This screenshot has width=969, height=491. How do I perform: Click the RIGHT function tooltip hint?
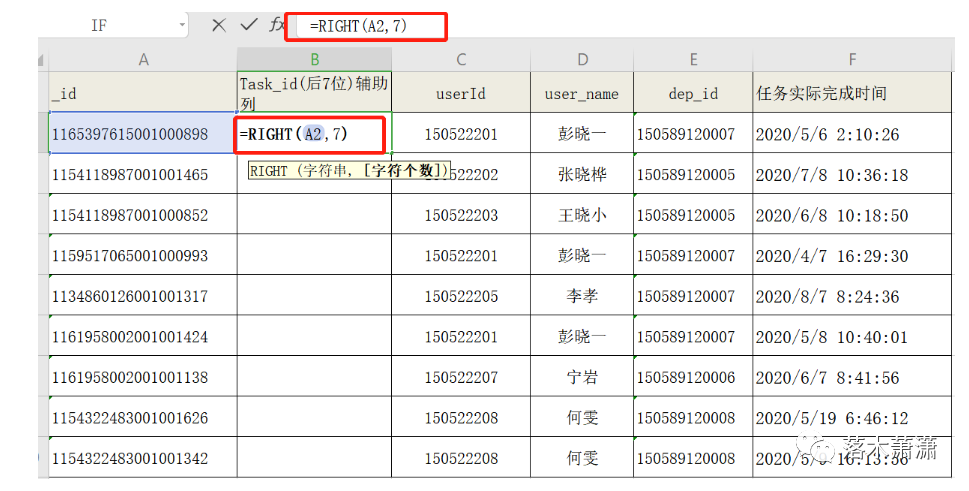349,170
